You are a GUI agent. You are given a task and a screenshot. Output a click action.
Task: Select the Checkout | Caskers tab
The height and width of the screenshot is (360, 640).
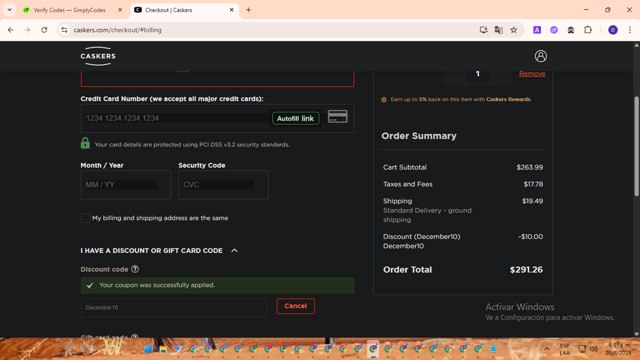184,10
